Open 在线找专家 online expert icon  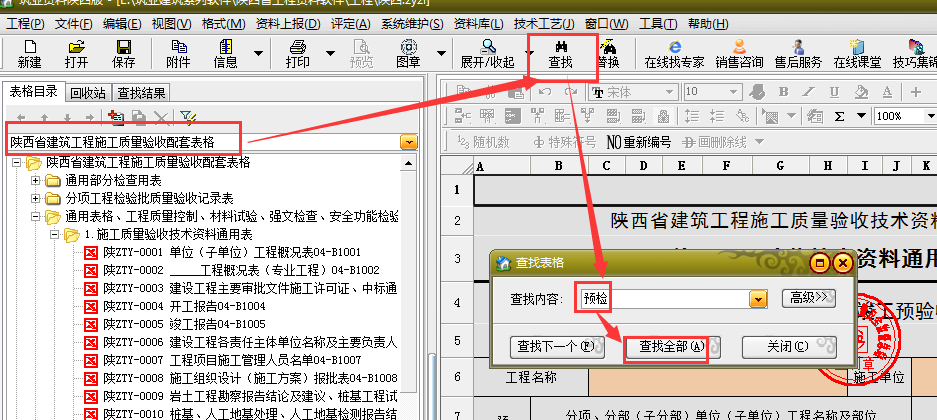coord(674,53)
